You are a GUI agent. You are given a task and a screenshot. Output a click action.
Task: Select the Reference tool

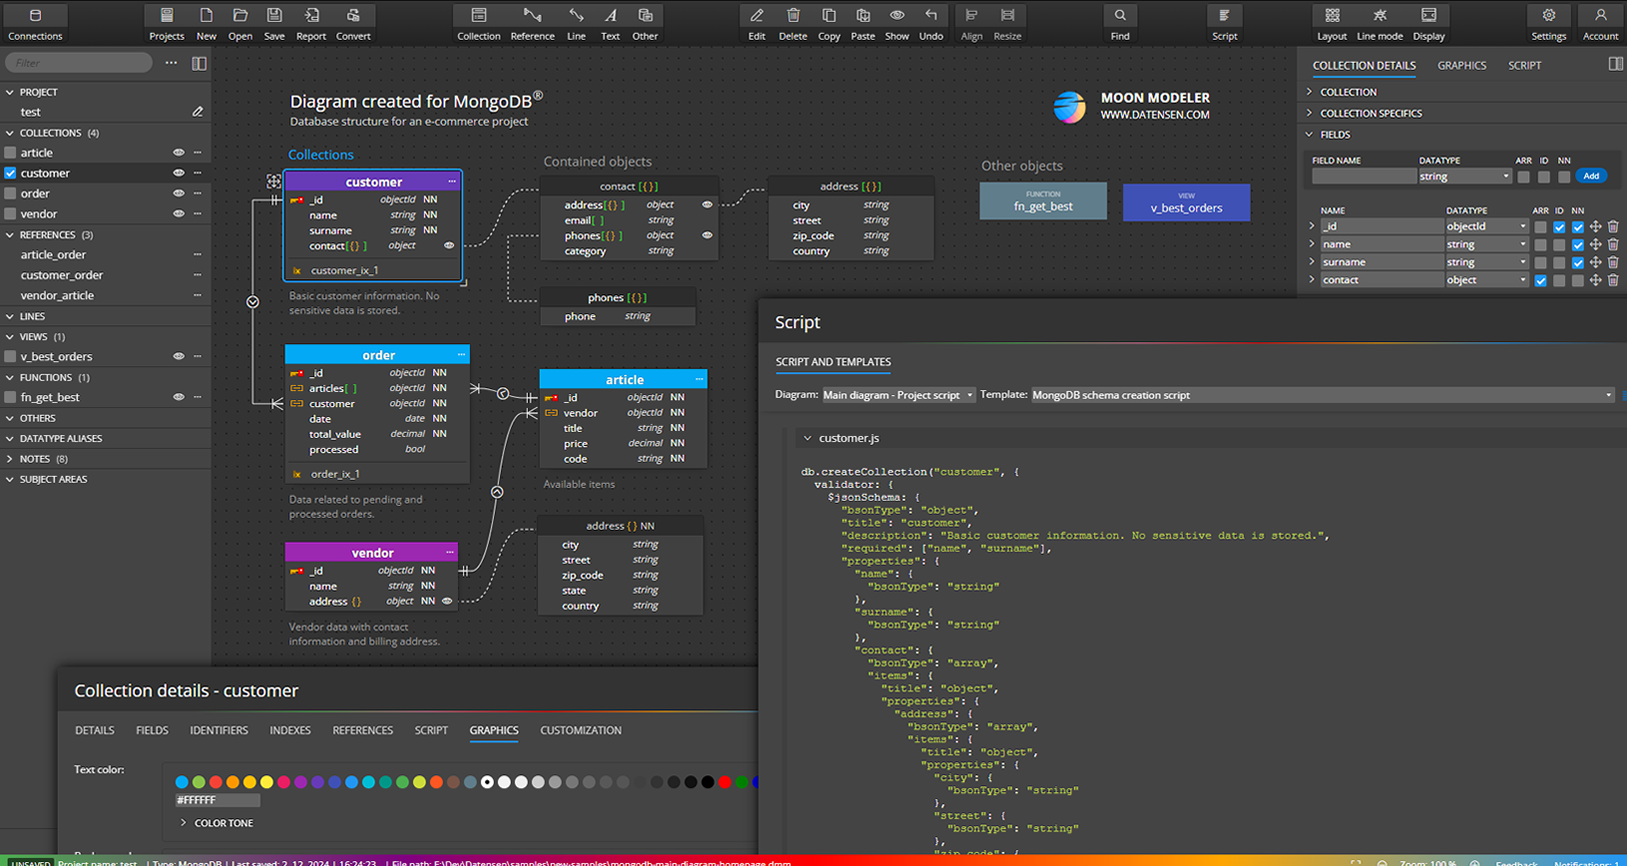point(532,23)
